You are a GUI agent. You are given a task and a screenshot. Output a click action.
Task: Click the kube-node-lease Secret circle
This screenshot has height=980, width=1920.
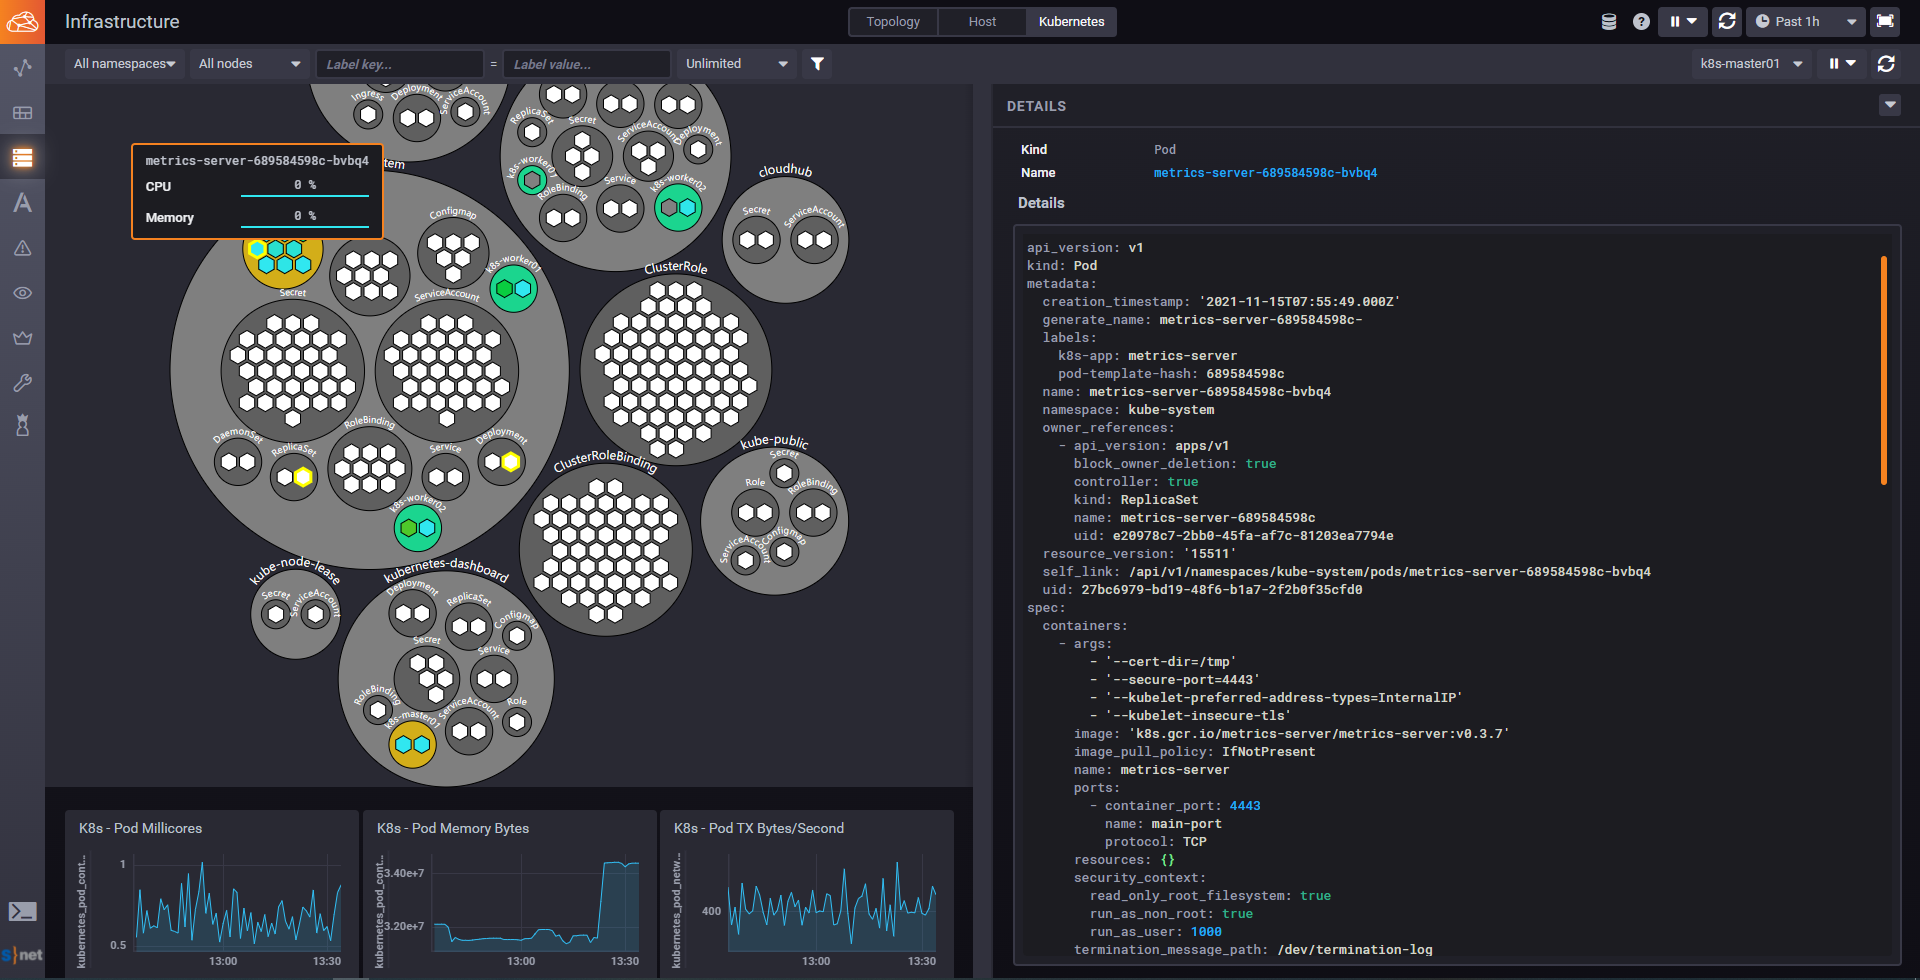tap(275, 613)
